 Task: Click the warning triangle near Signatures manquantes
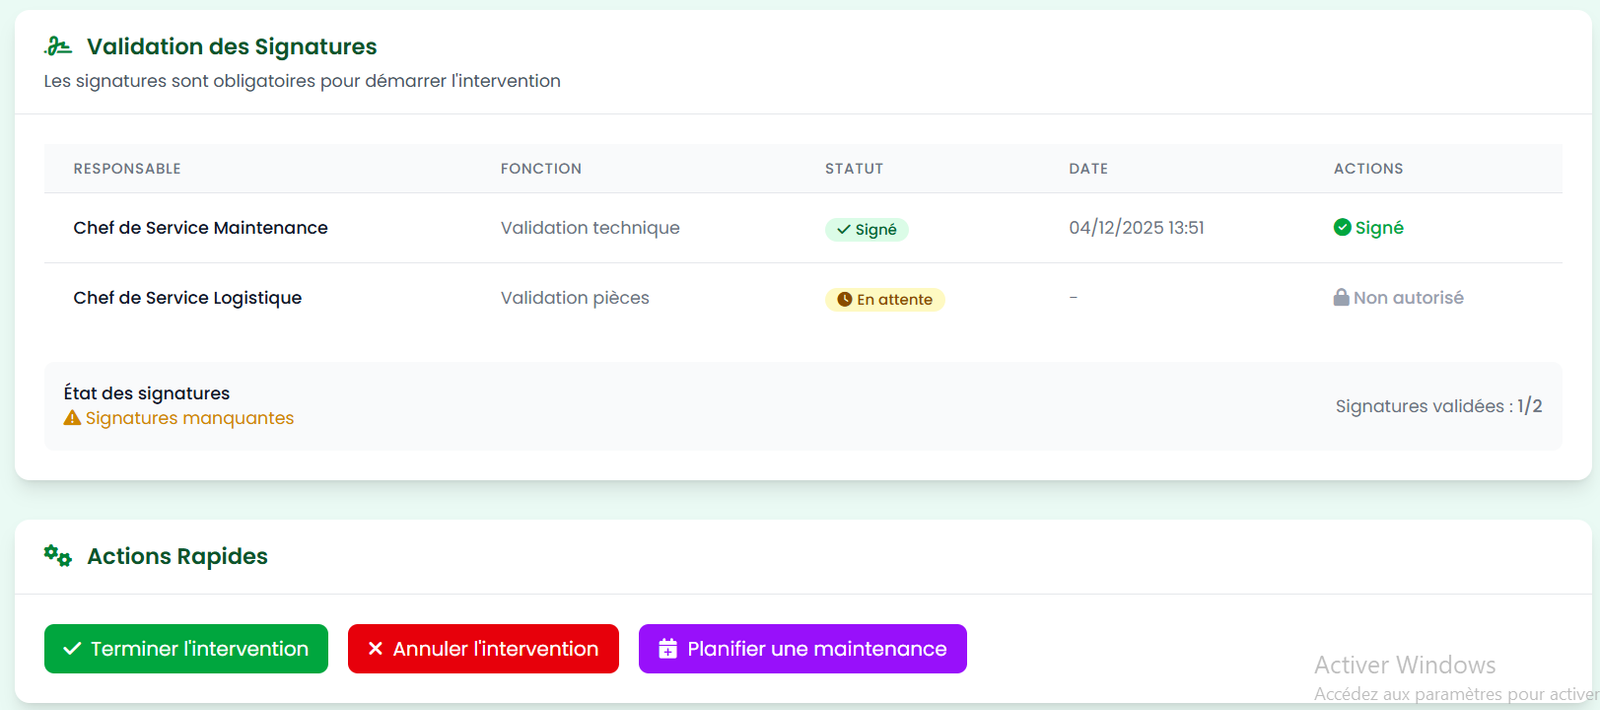72,418
